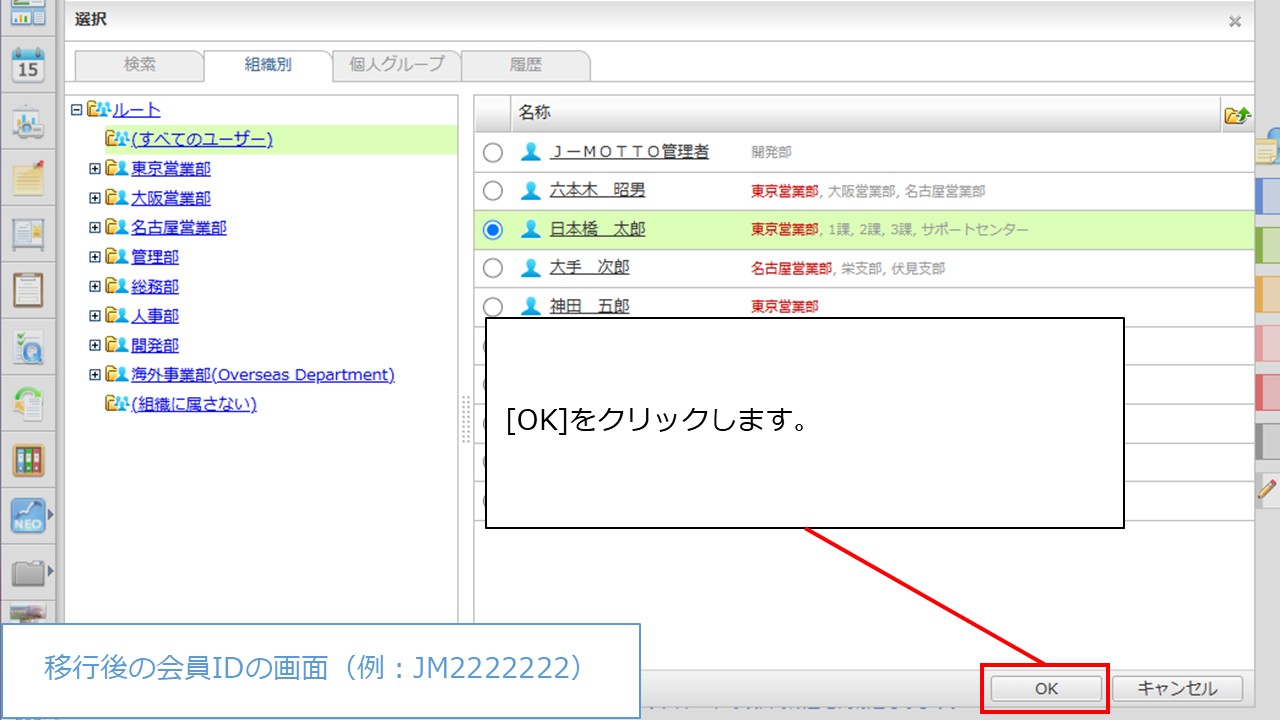Click the green color tab on right edge
The height and width of the screenshot is (720, 1280).
(x=1267, y=244)
